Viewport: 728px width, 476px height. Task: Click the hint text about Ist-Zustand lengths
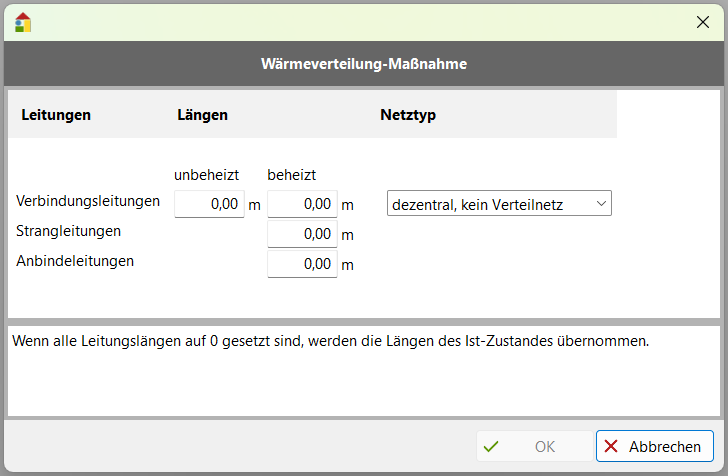pos(330,341)
